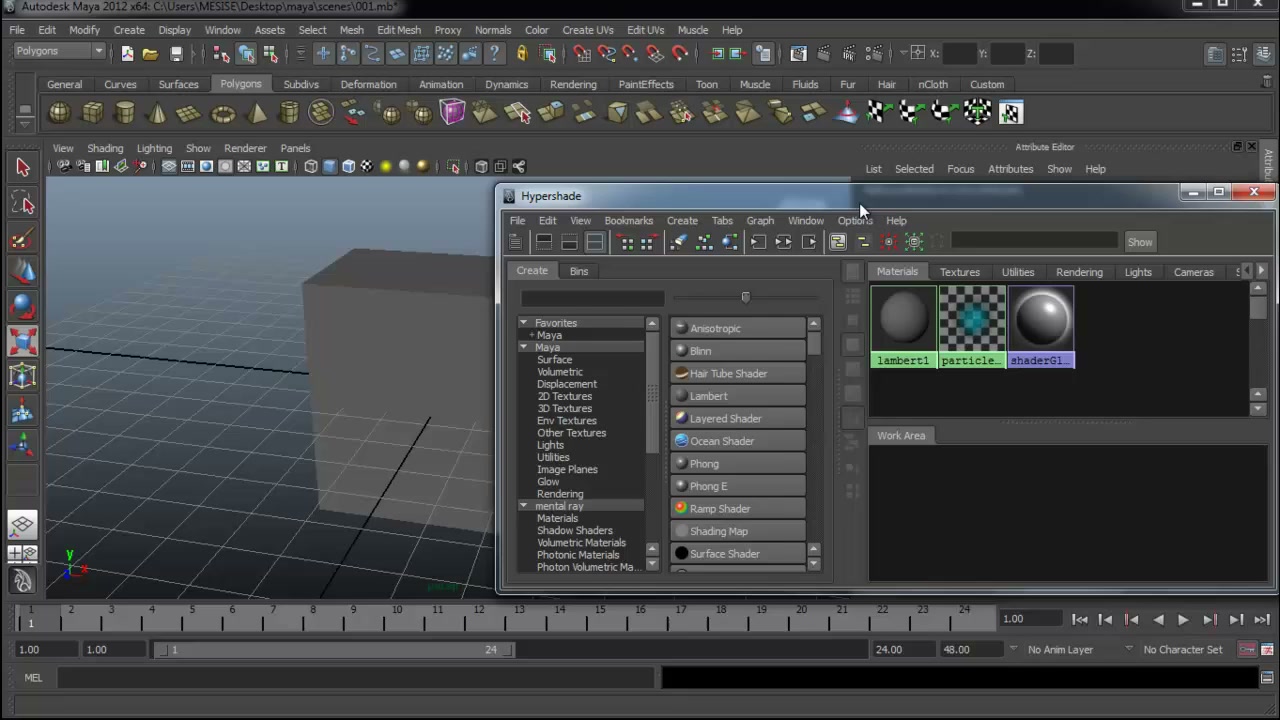The image size is (1280, 720).
Task: Open the Create UVs main menu
Action: [x=587, y=30]
